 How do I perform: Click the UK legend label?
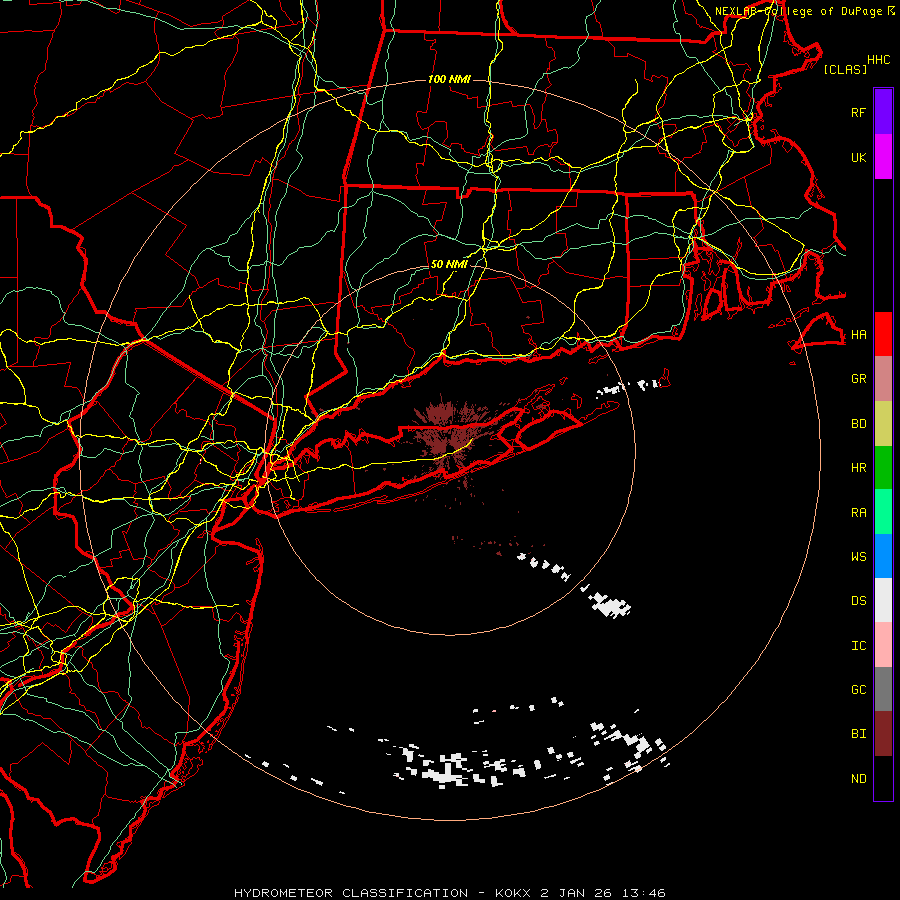858,157
